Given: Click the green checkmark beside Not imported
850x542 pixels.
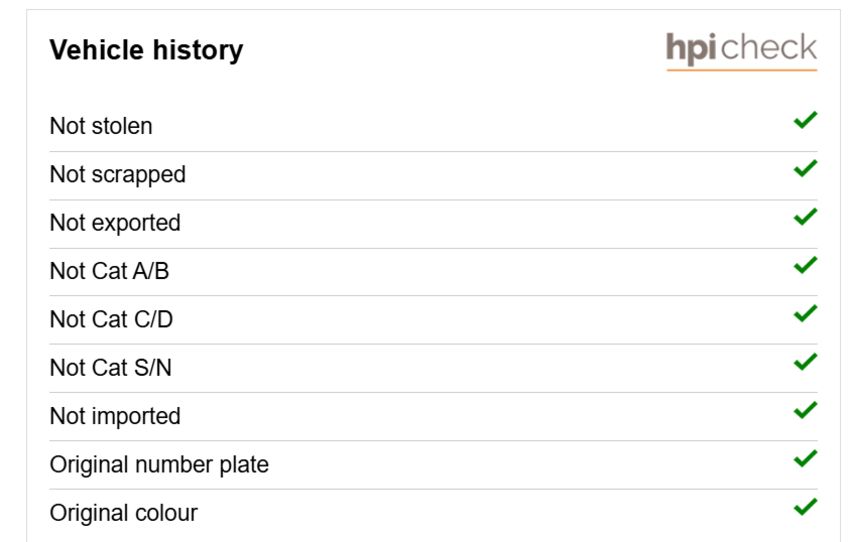Looking at the screenshot, I should 806,410.
